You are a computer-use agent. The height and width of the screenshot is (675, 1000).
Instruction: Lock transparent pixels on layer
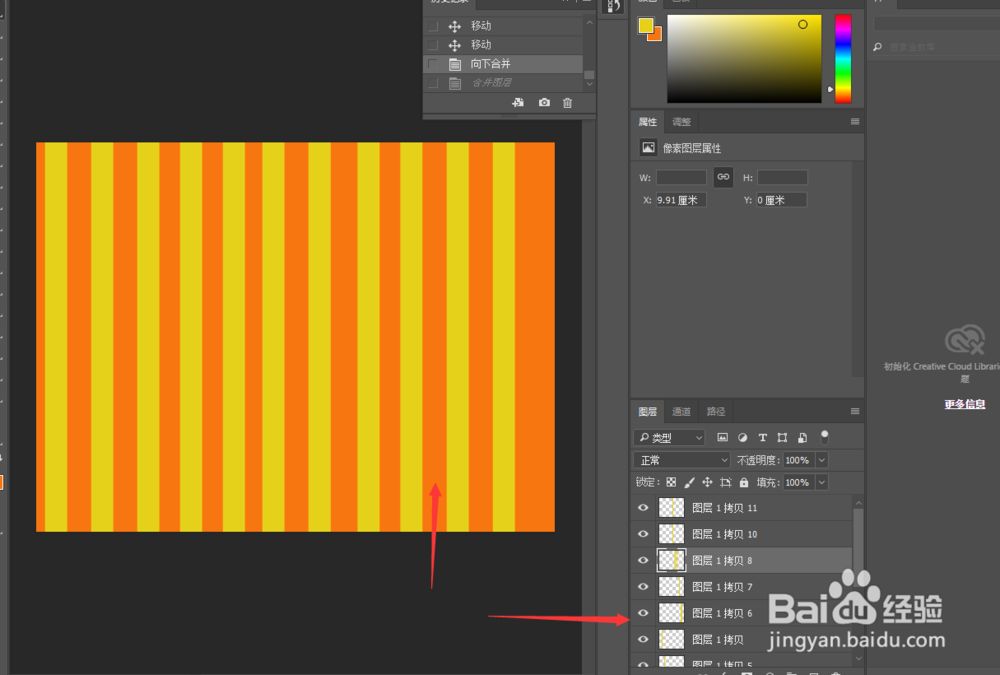click(x=671, y=482)
